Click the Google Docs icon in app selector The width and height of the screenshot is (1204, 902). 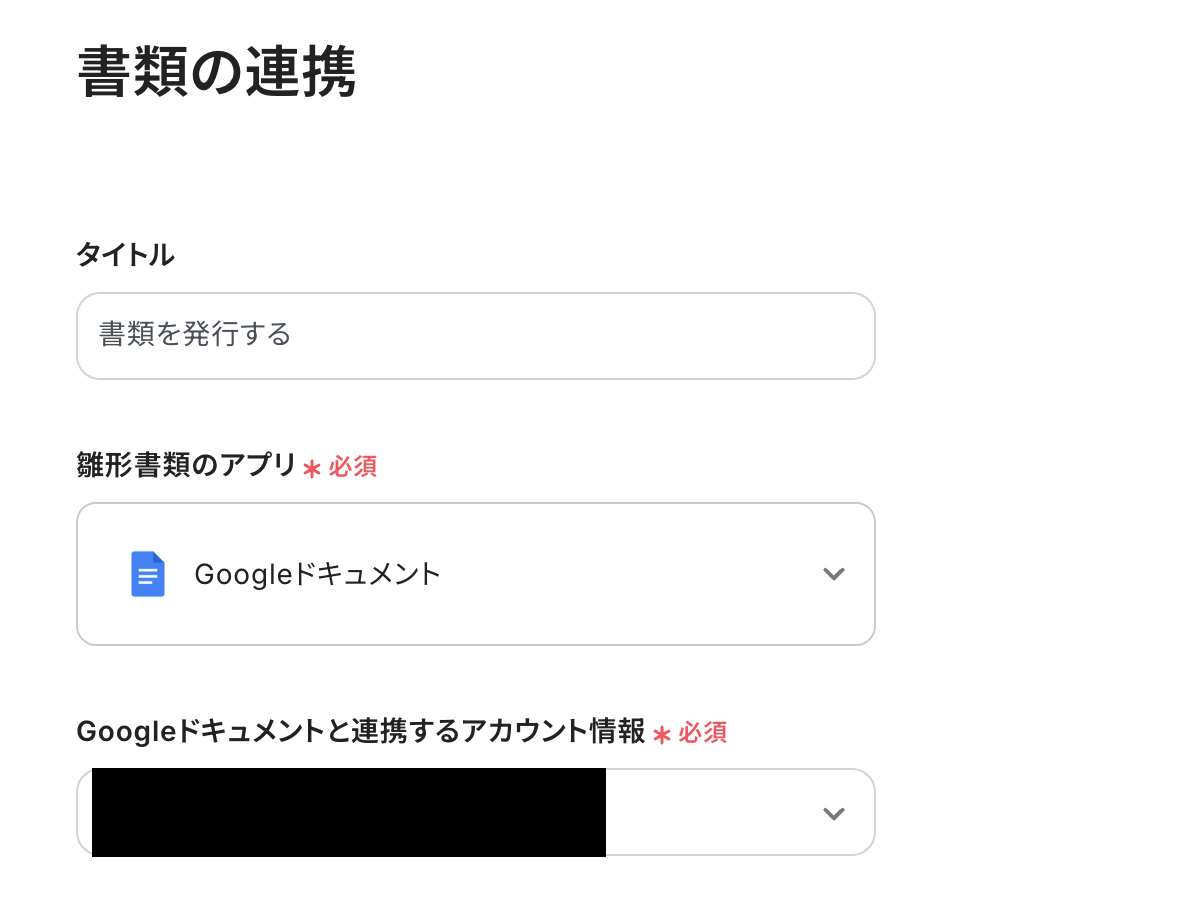(148, 574)
